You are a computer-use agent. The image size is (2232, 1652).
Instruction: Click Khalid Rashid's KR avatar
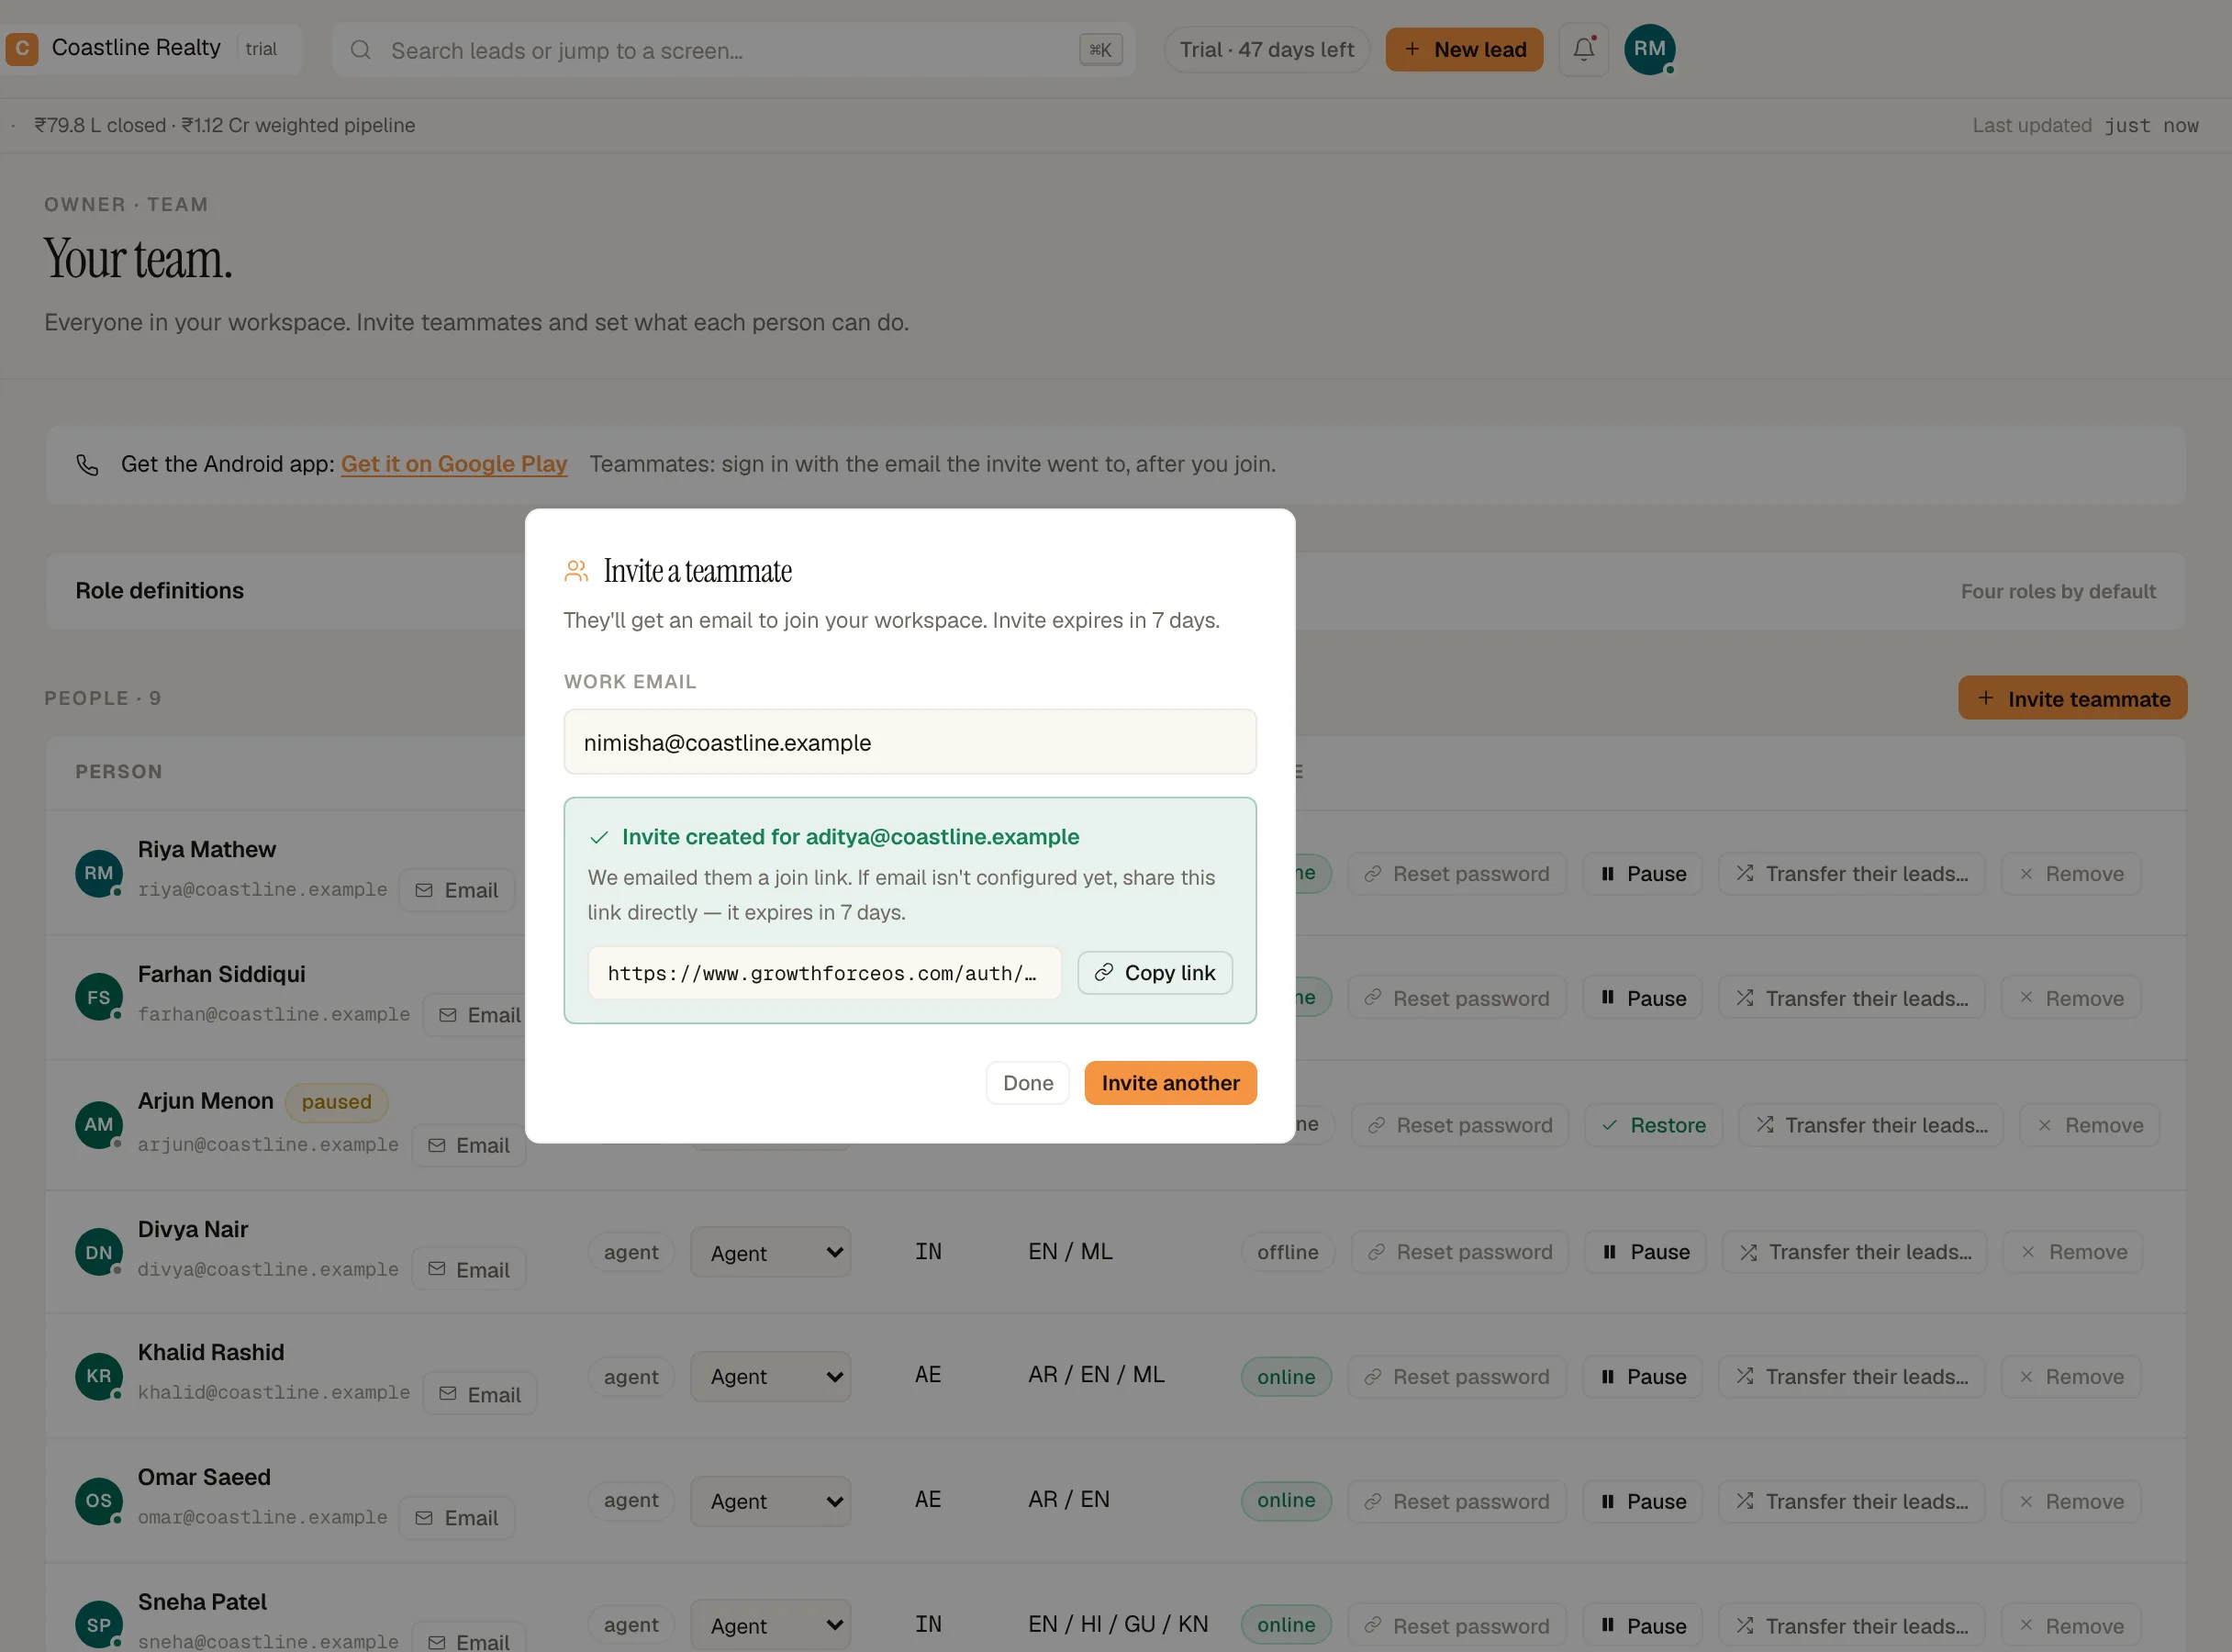click(99, 1376)
